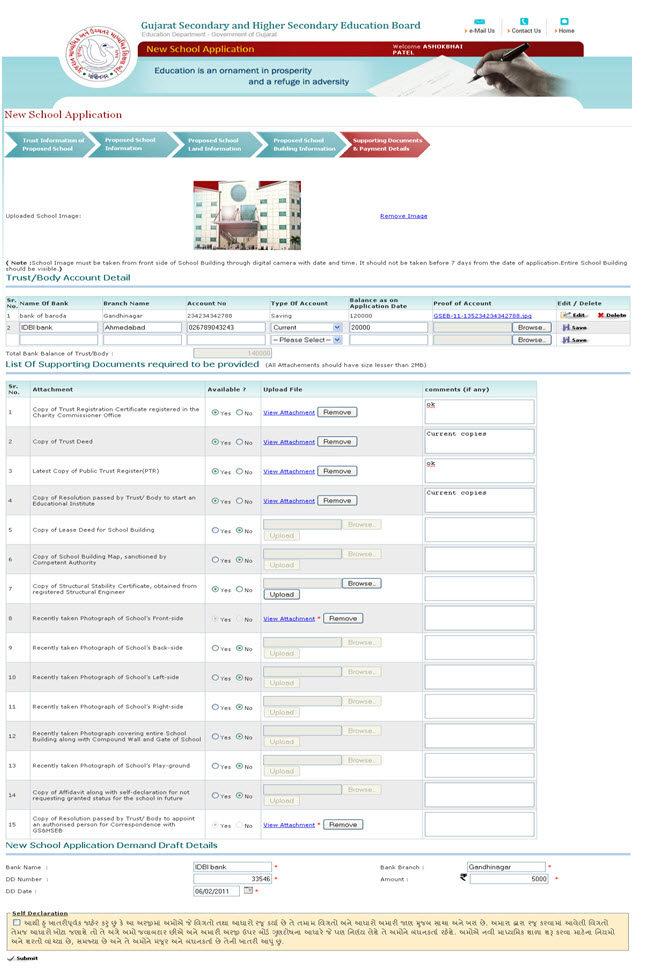Click Edit icon for bank of baroda row
This screenshot has height=970, width=645.
point(573,315)
